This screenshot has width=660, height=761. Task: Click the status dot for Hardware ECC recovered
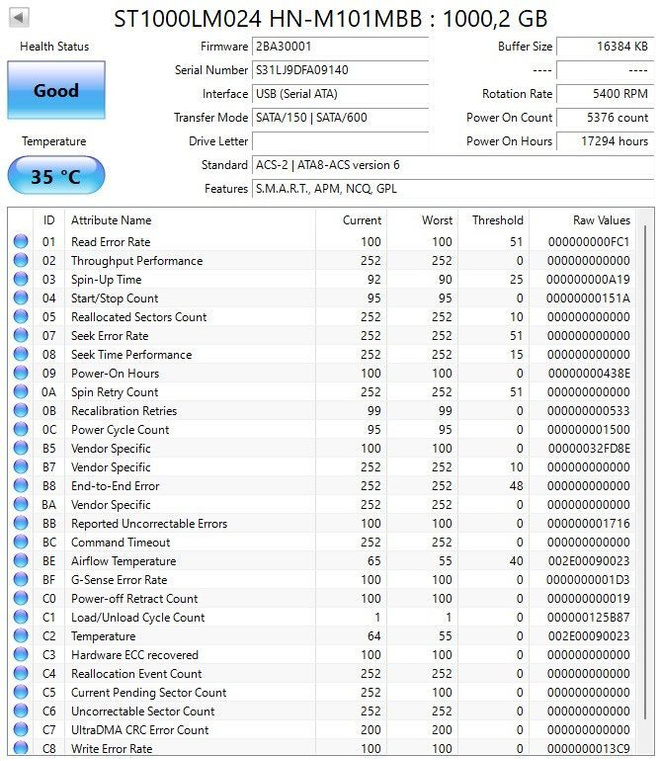point(21,655)
